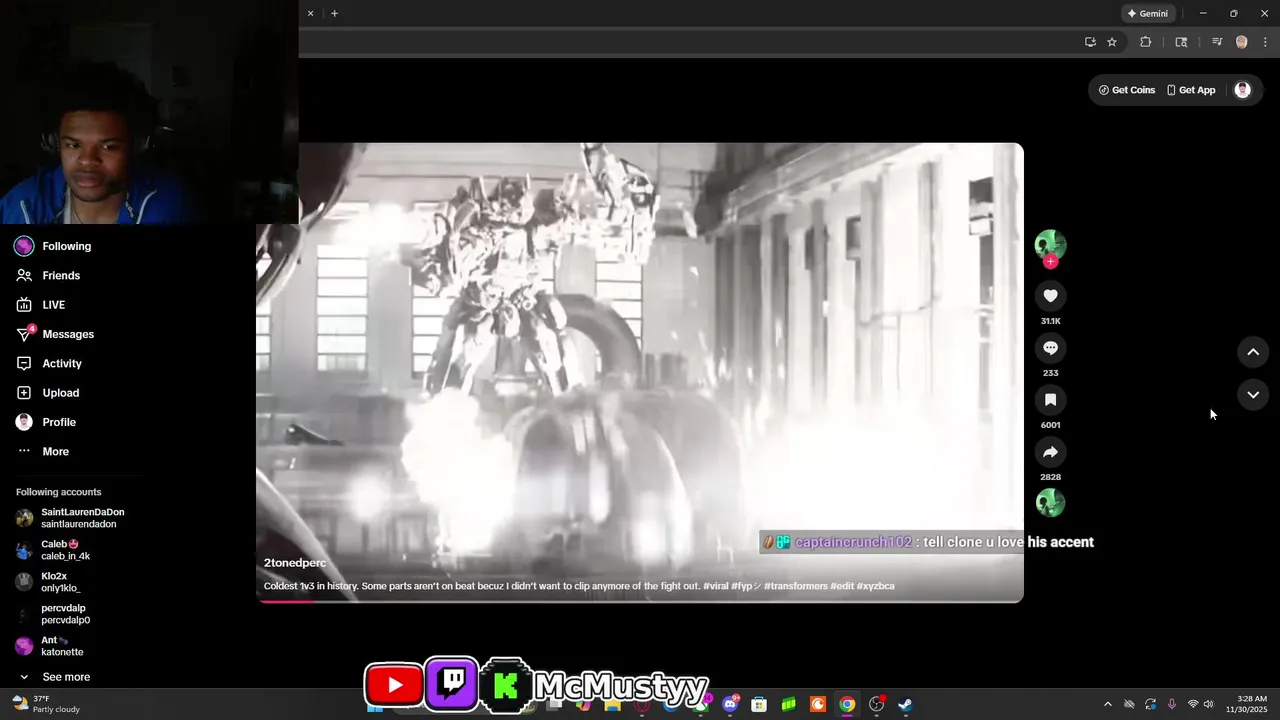Open Ant katonette following account
The image size is (1280, 720).
click(x=50, y=646)
